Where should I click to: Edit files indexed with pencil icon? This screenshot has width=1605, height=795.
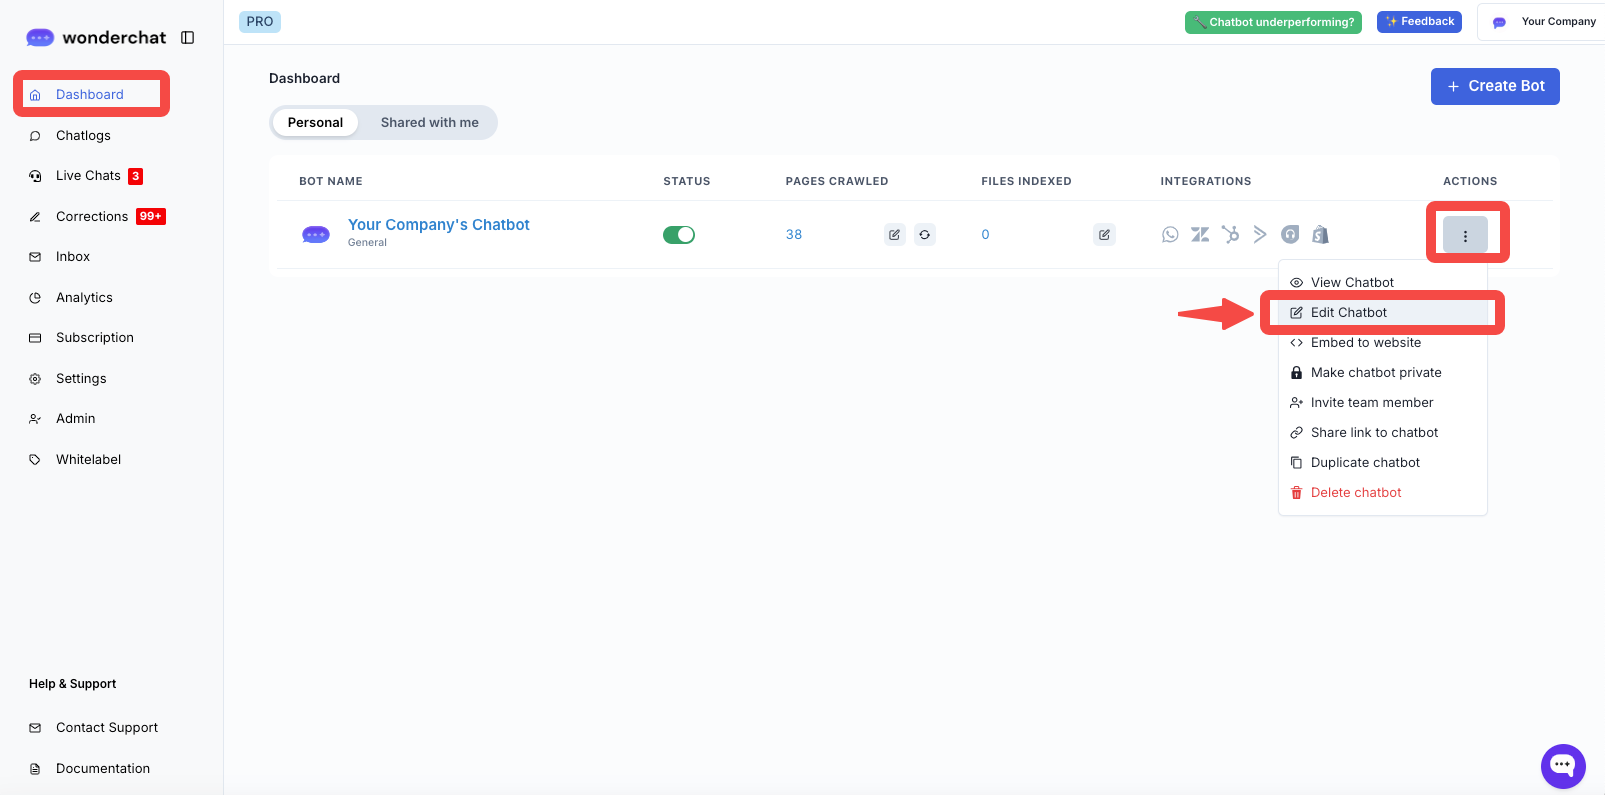pyautogui.click(x=1104, y=235)
